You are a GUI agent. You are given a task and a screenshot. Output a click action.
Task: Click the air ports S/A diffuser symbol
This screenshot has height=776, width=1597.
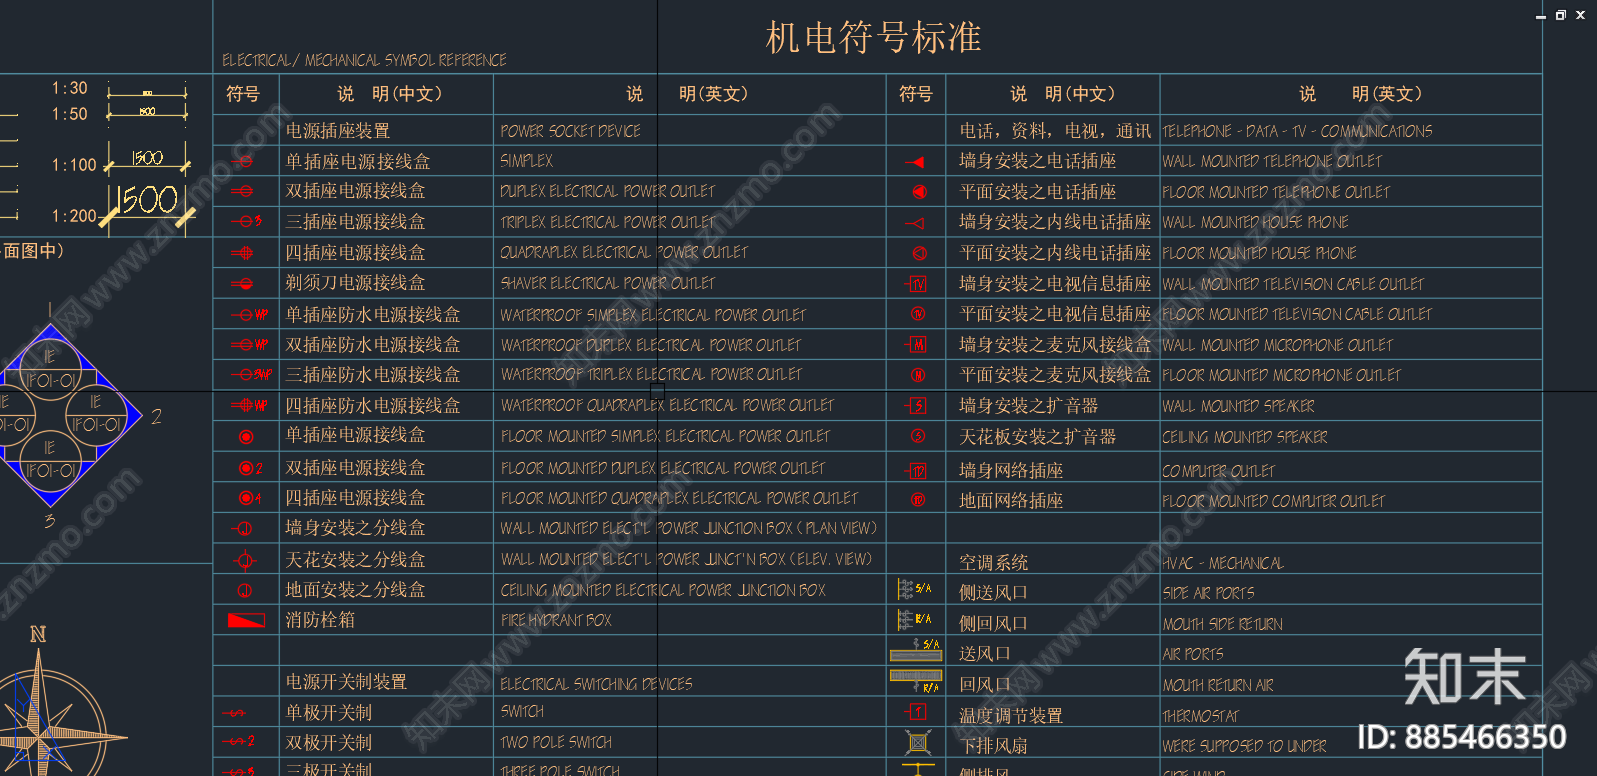click(x=916, y=651)
